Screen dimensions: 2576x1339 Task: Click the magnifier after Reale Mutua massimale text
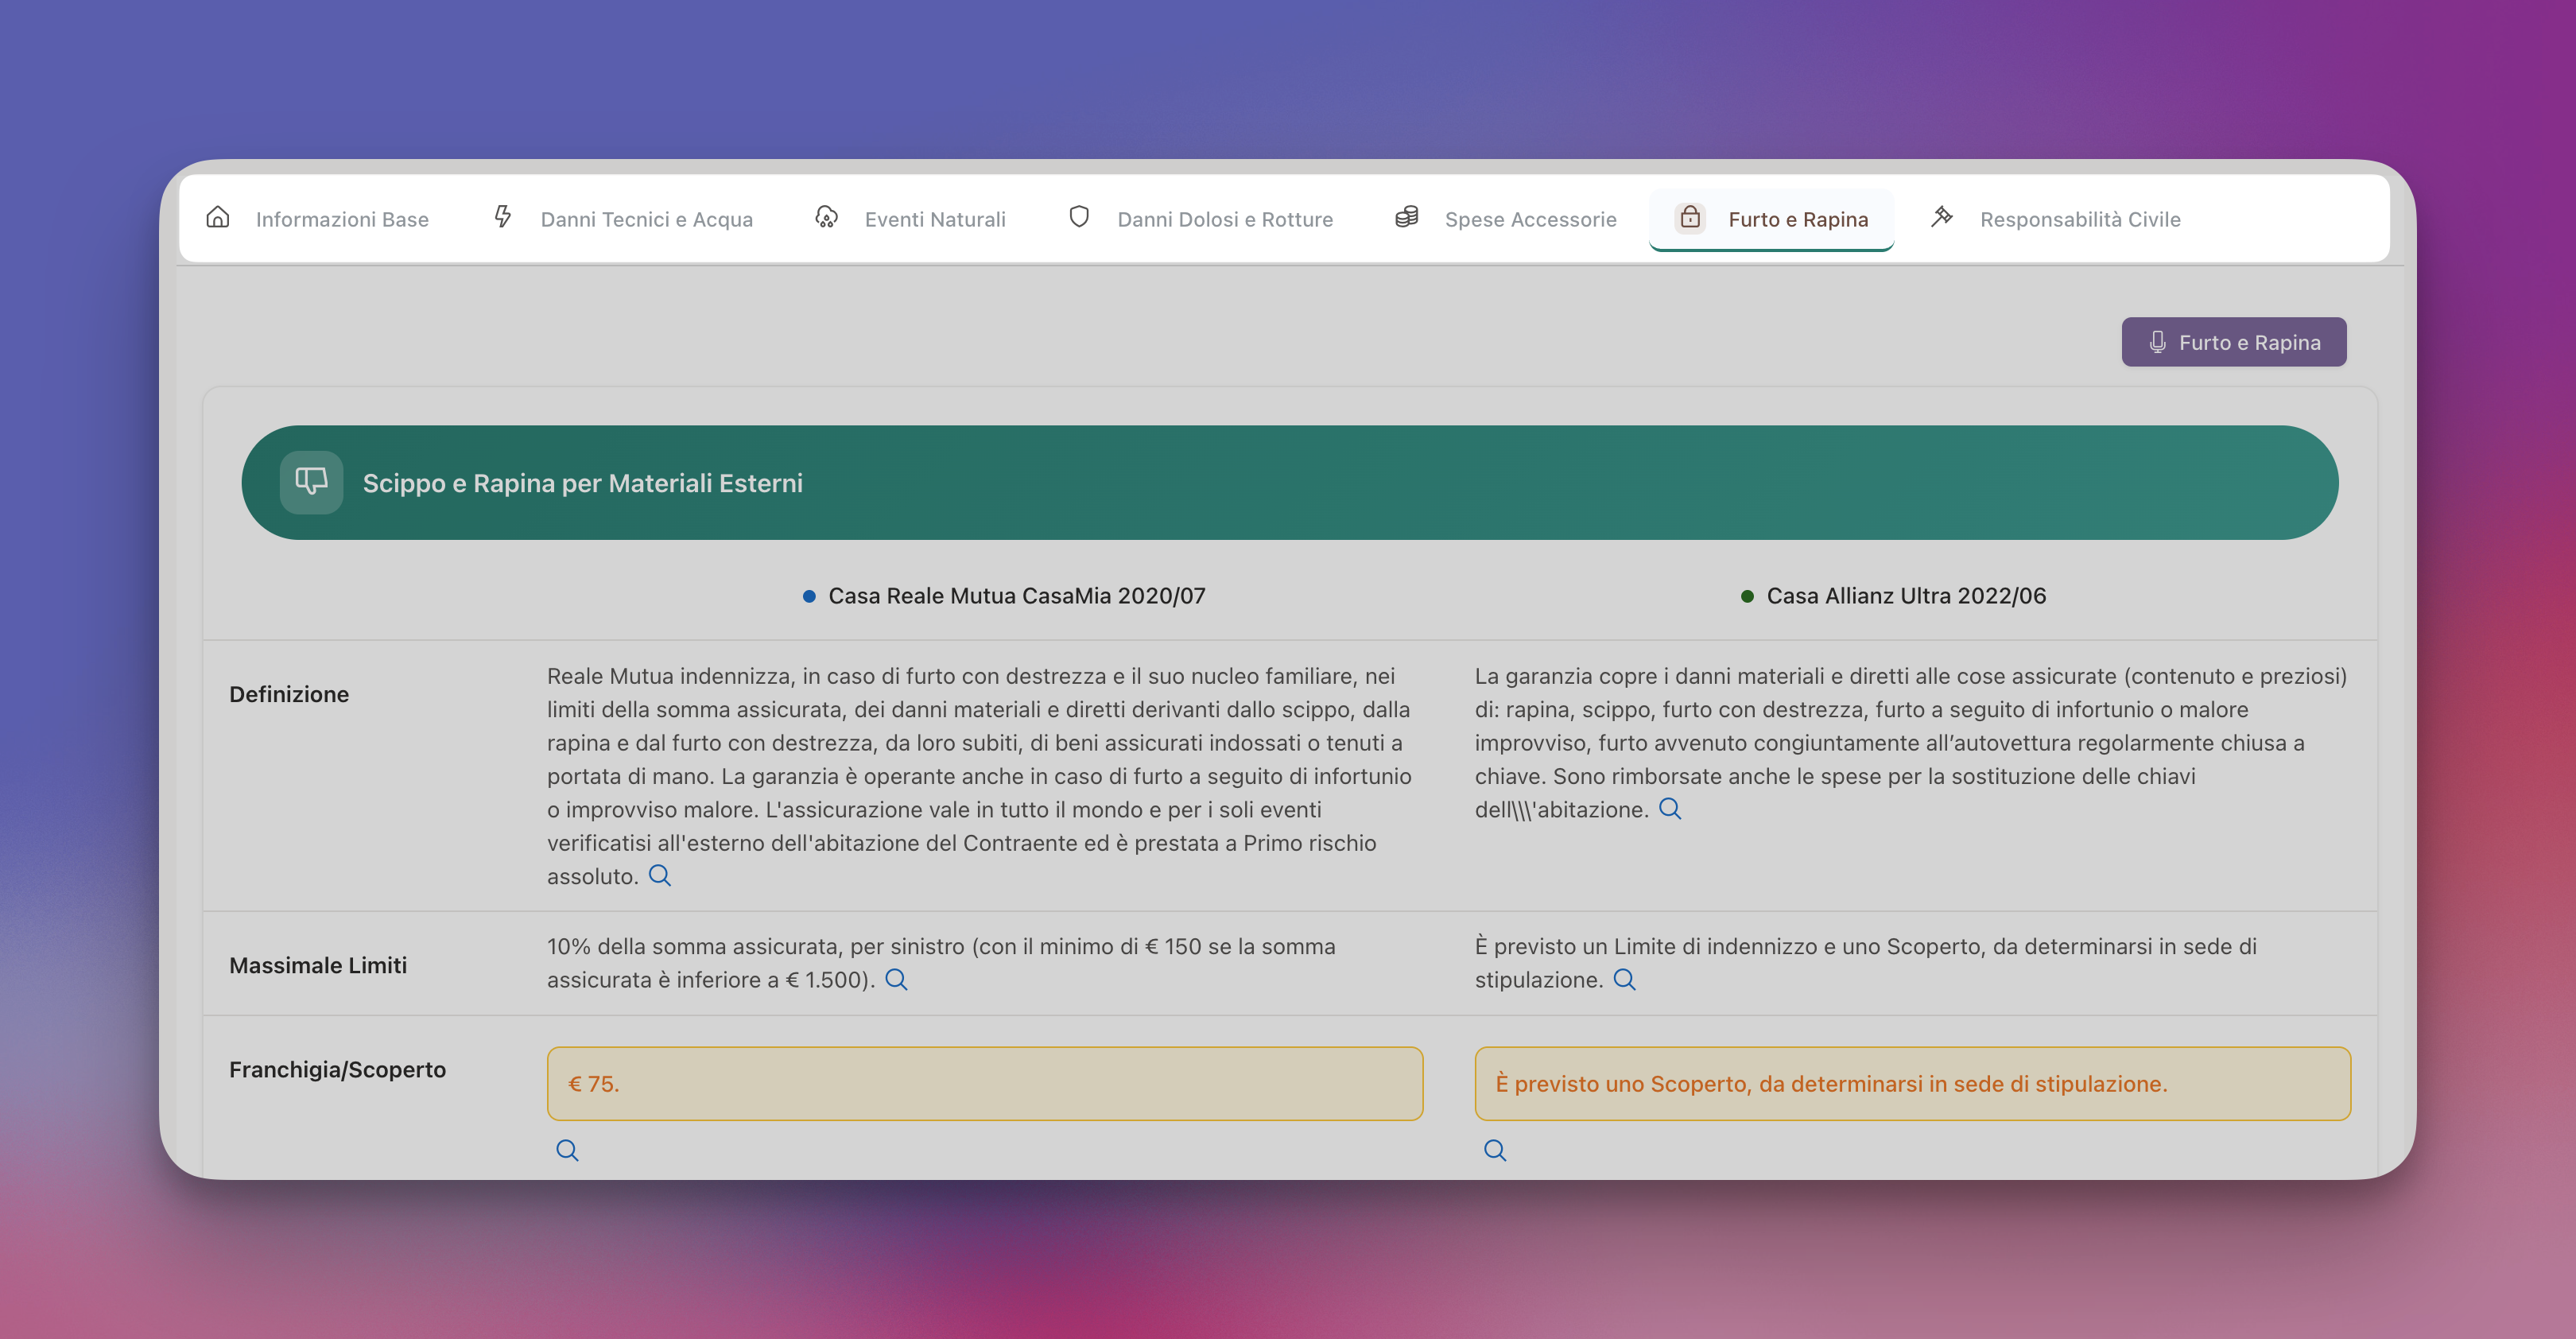896,980
